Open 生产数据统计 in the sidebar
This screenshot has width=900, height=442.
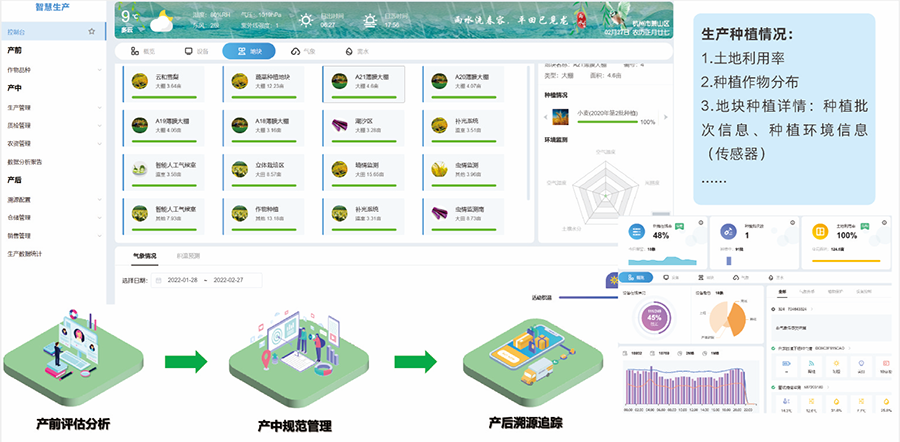tap(25, 253)
